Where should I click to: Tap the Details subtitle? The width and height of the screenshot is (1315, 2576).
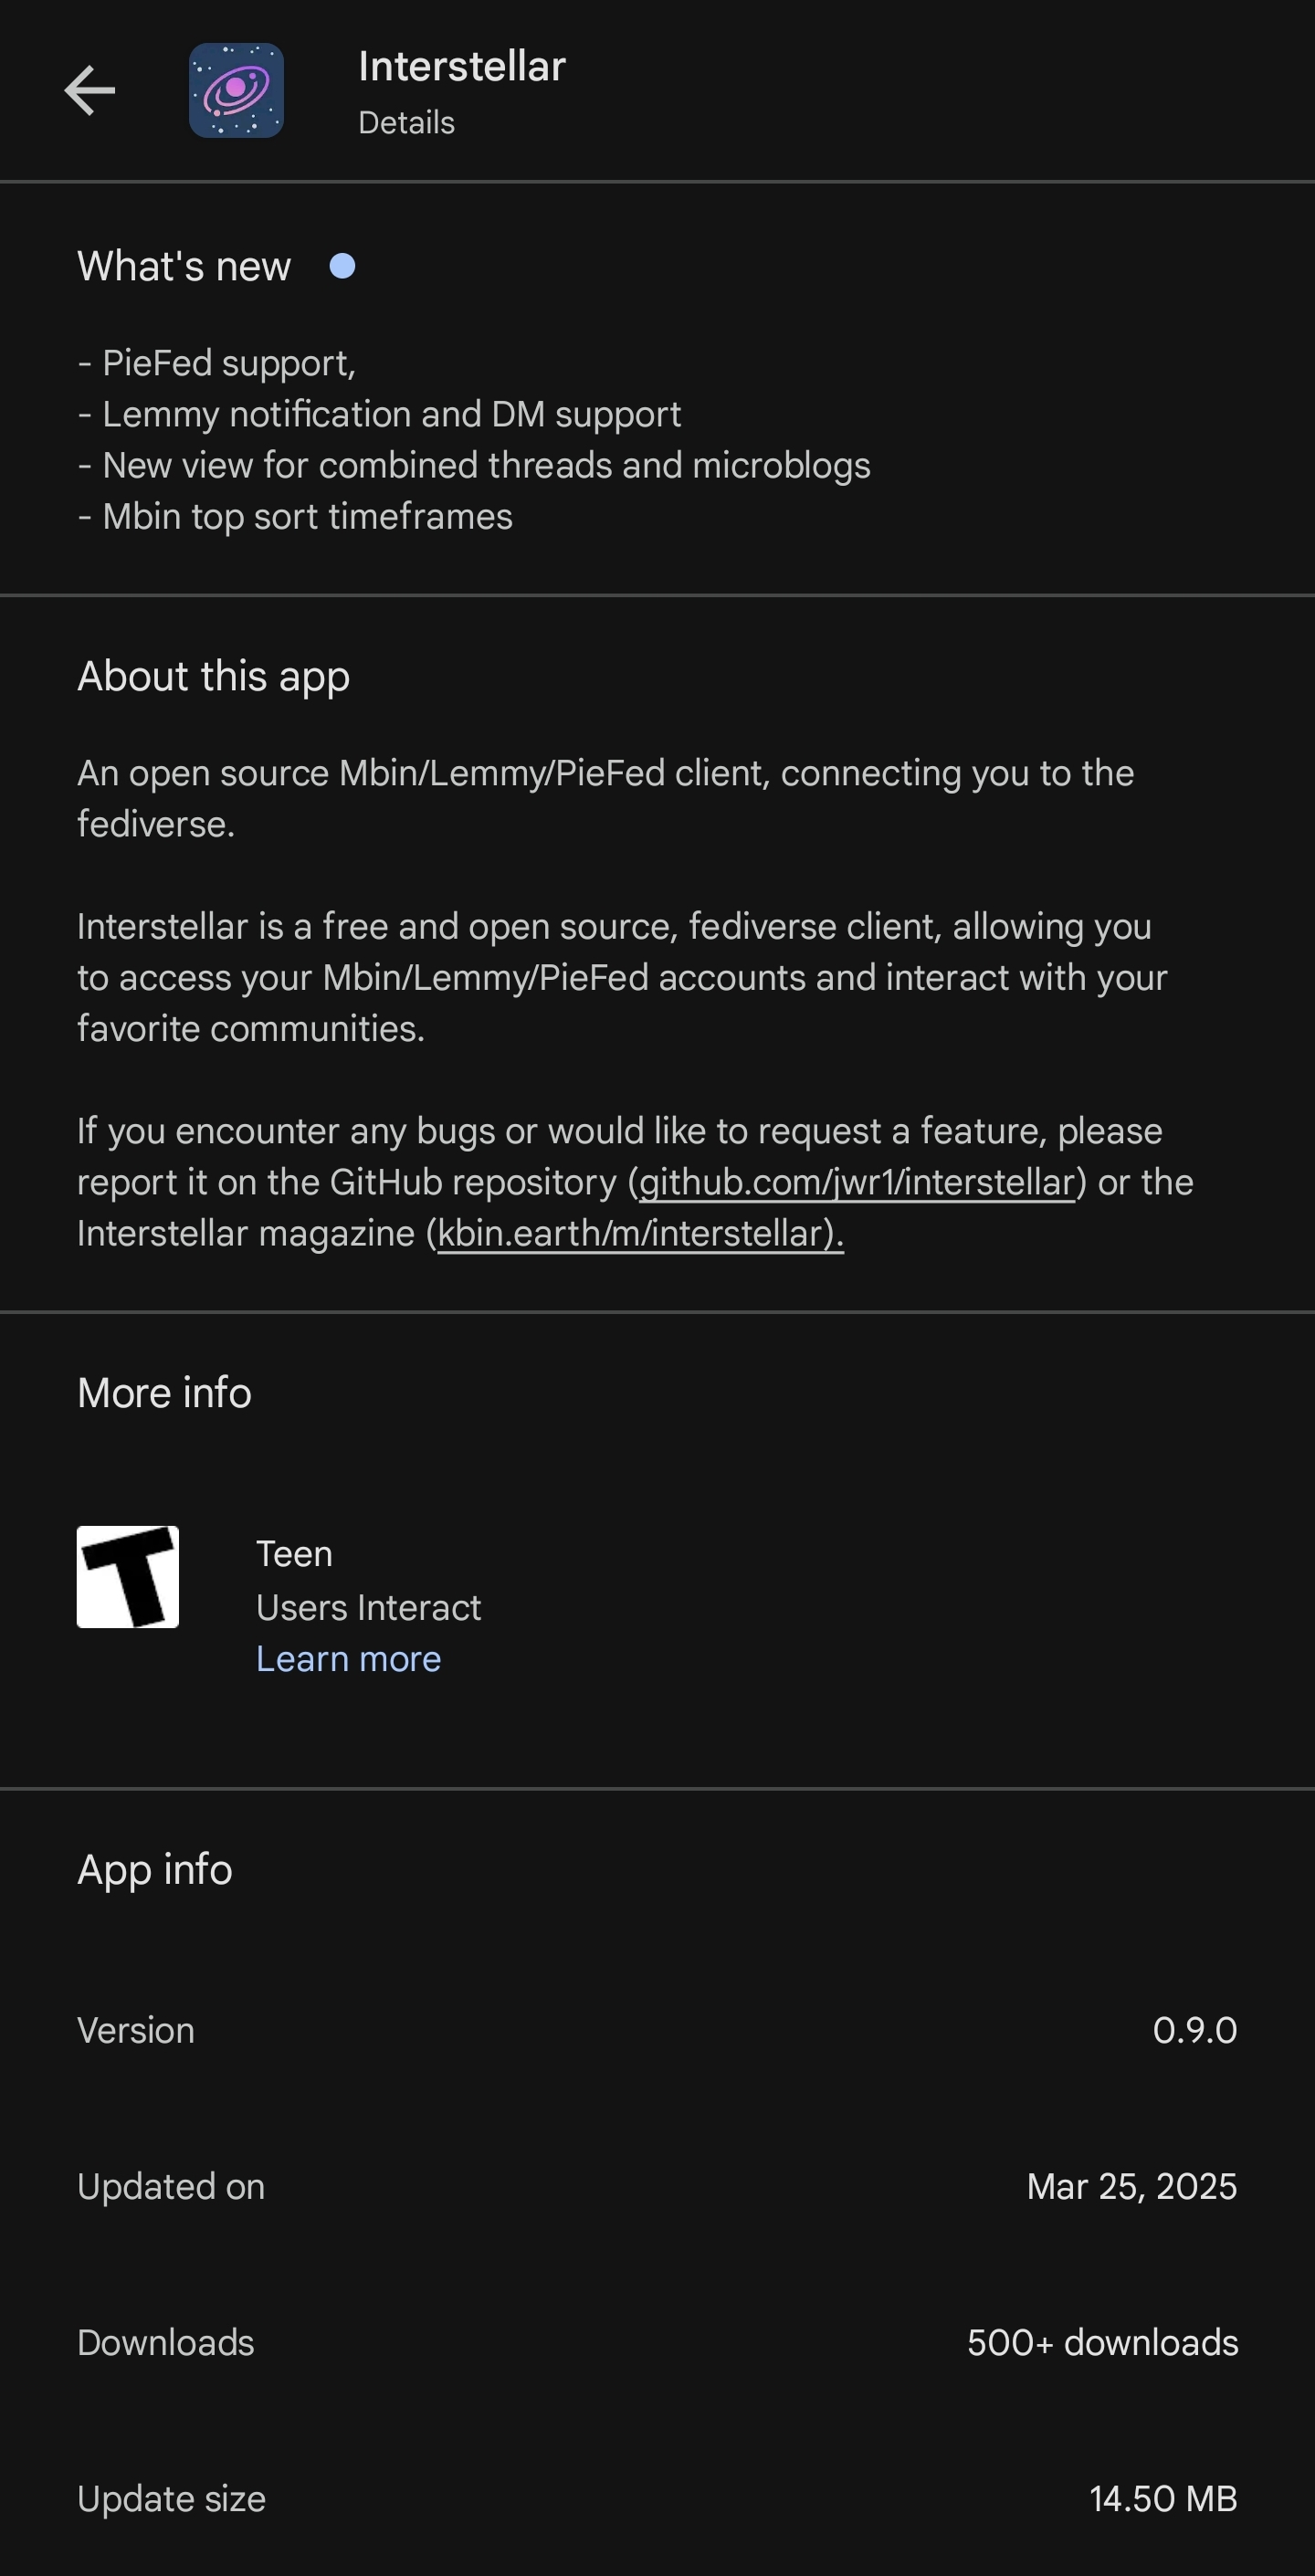coord(406,123)
